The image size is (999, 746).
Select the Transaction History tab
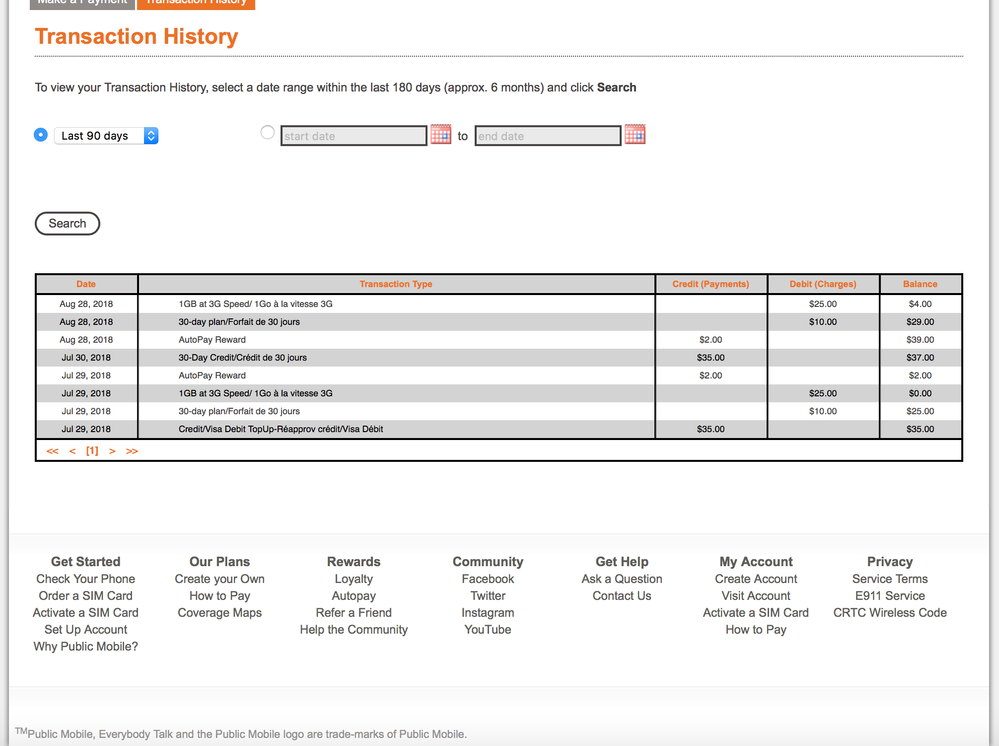[x=196, y=3]
